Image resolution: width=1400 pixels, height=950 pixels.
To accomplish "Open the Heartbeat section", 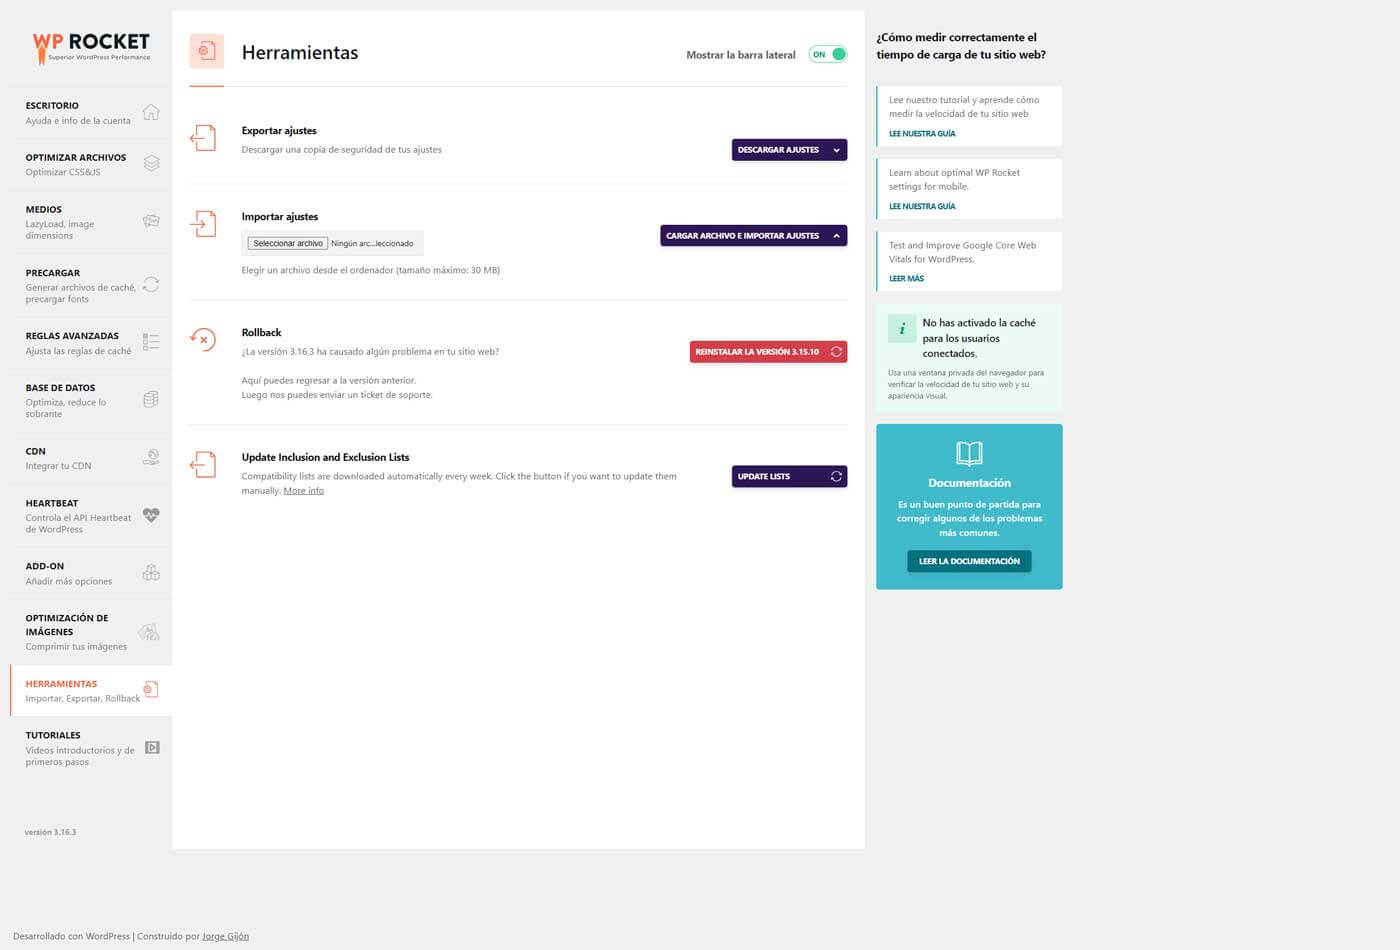I will point(91,516).
